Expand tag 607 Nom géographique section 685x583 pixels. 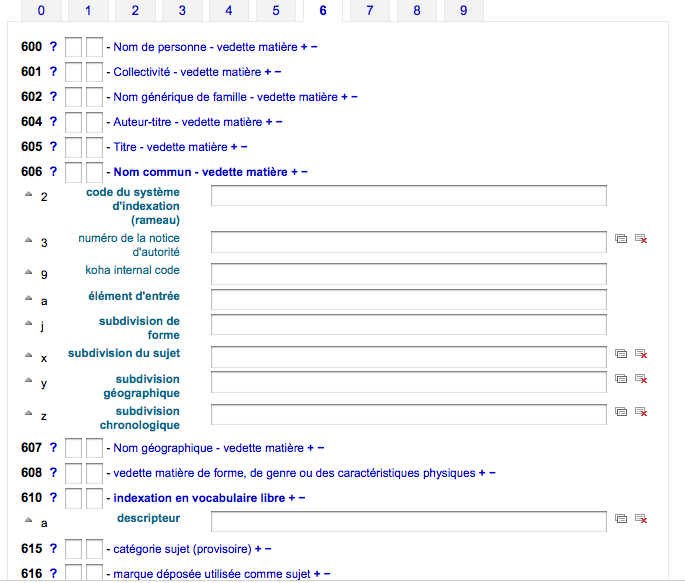click(x=208, y=448)
